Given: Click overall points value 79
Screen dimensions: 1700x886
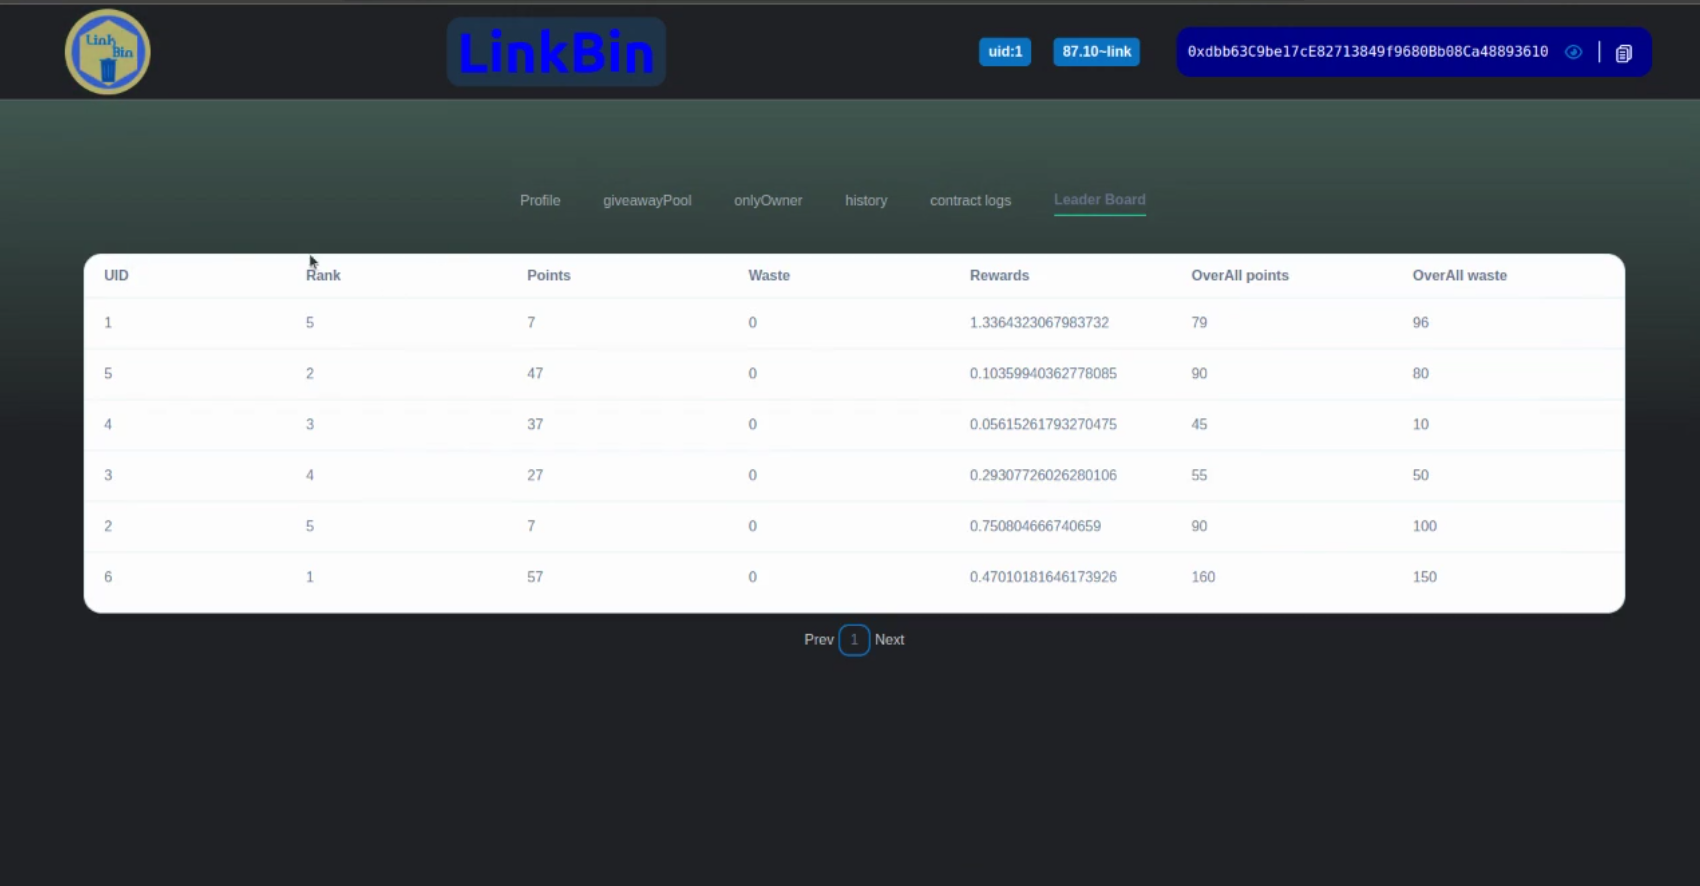Looking at the screenshot, I should pyautogui.click(x=1199, y=322).
